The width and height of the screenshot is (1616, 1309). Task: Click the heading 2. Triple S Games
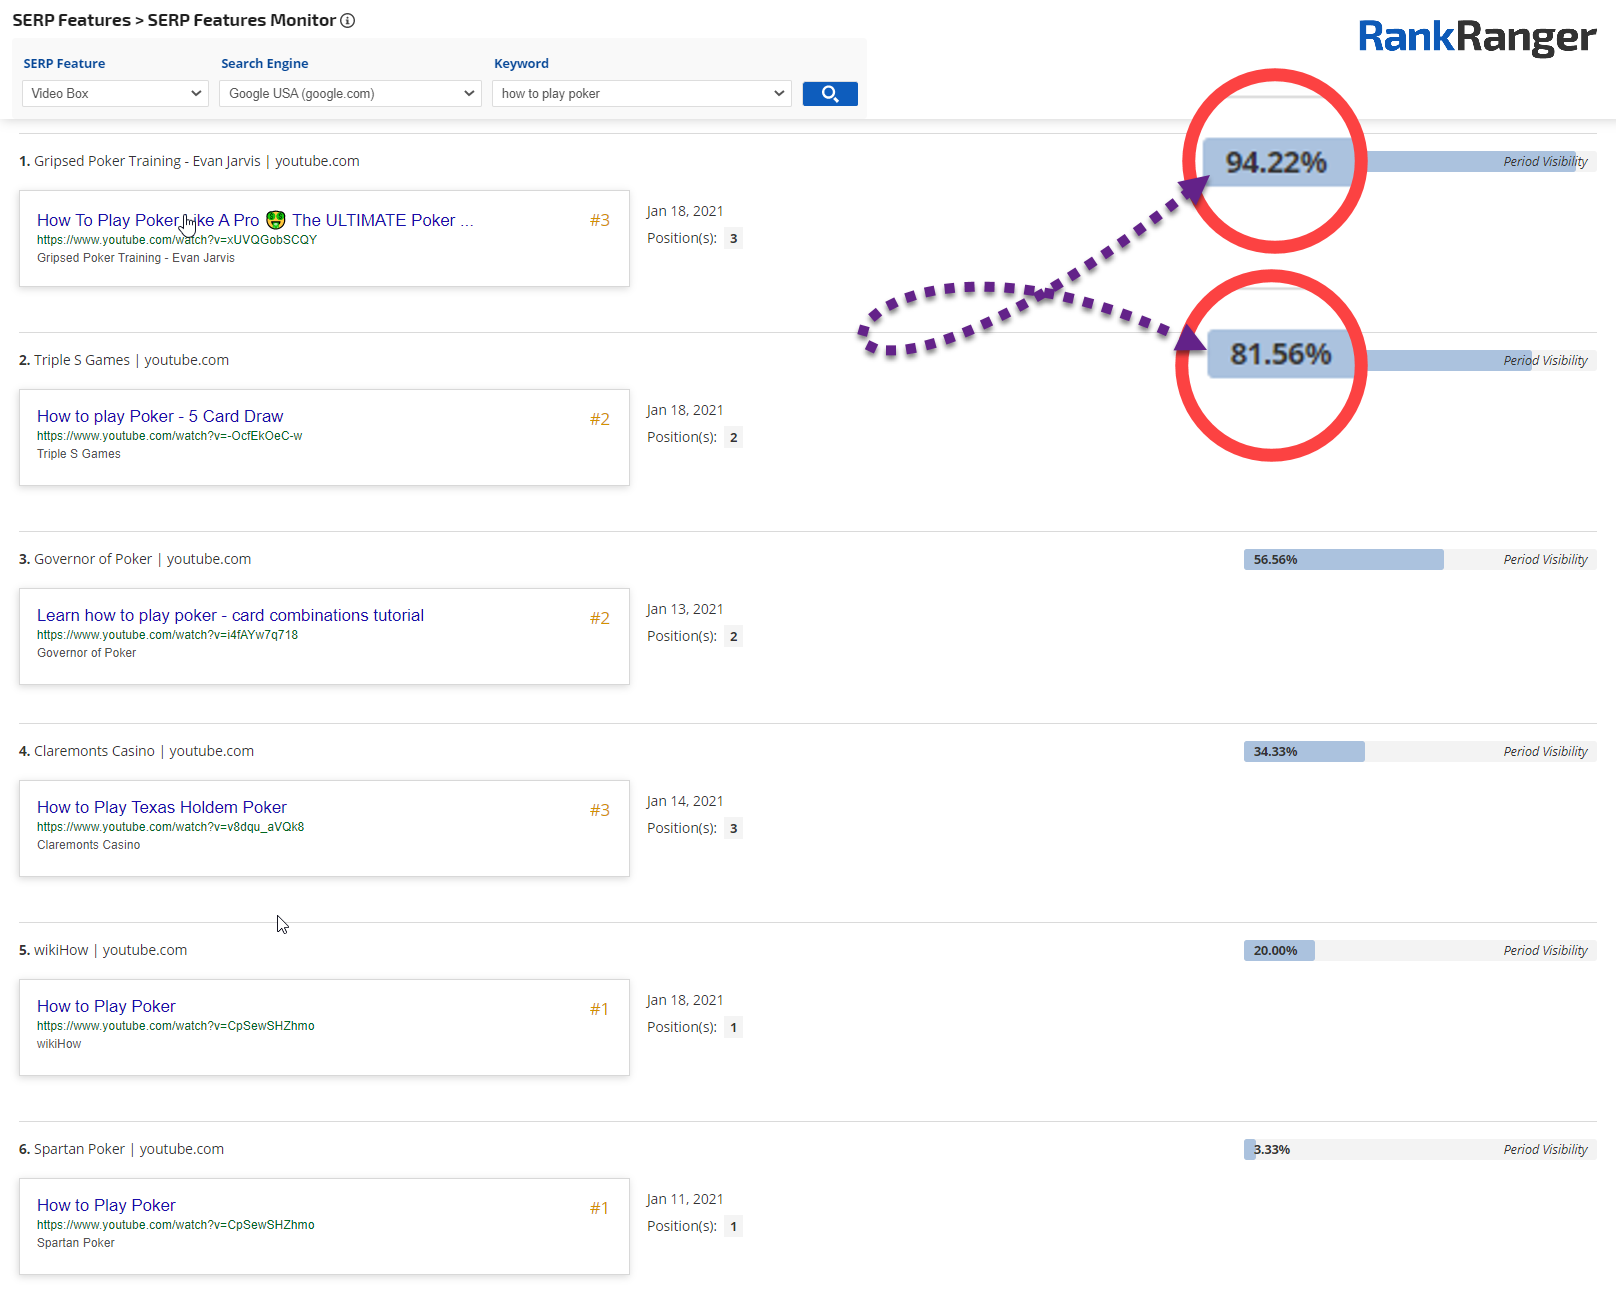124,360
